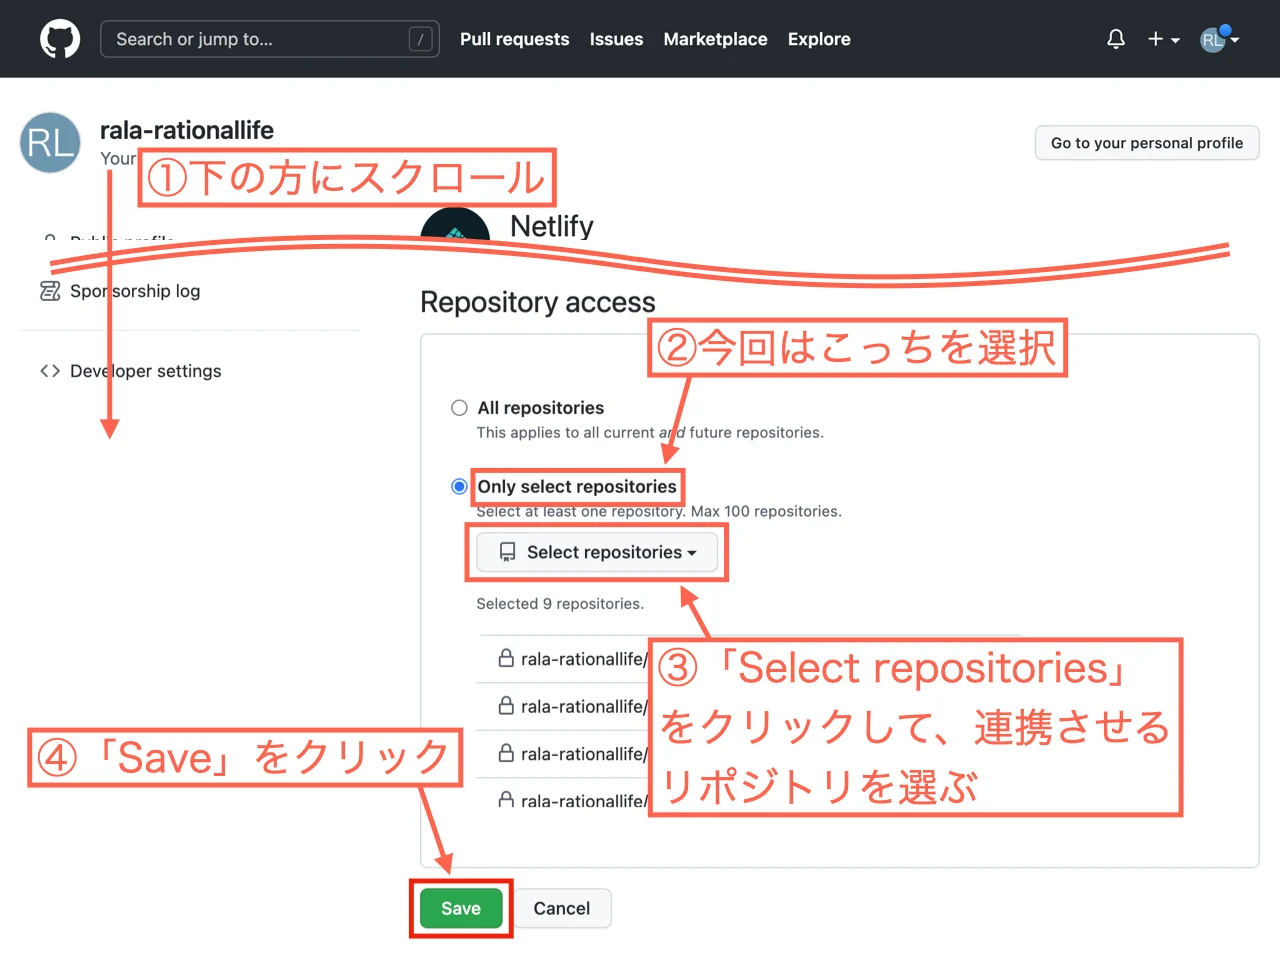
Task: Open the notifications bell
Action: coord(1115,38)
